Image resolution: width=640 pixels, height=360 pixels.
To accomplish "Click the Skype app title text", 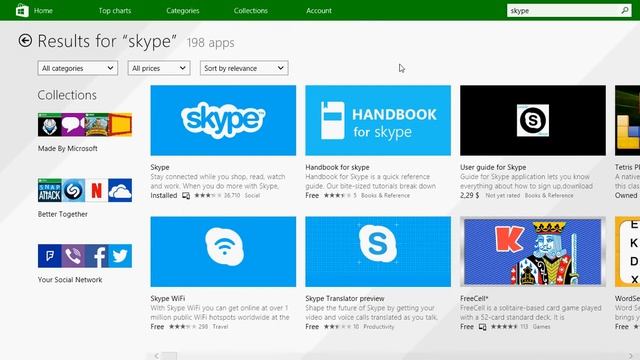I will pyautogui.click(x=160, y=167).
